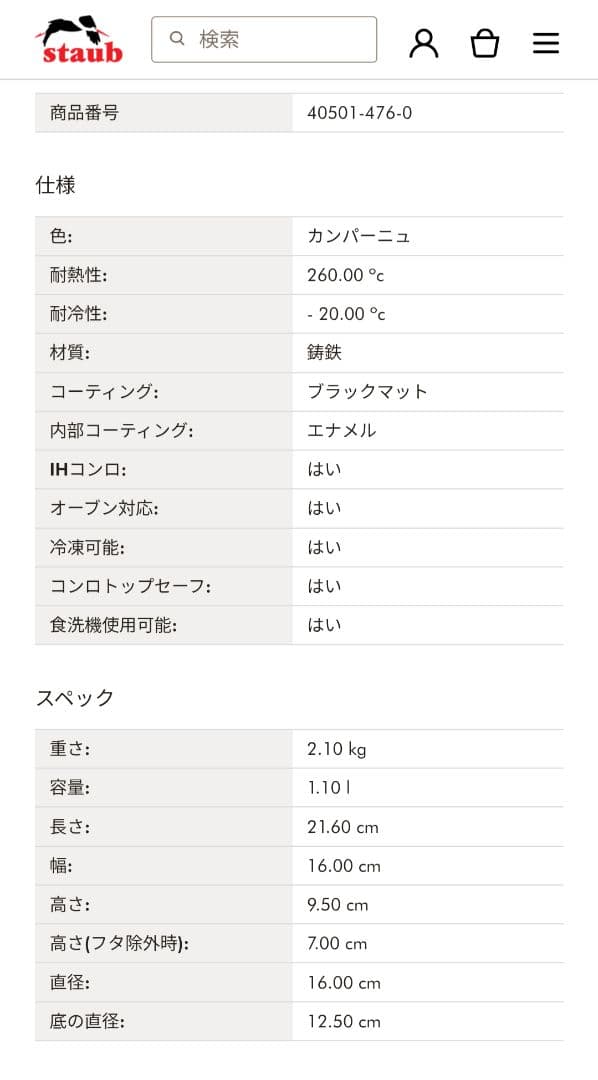
Task: Select the 耐熱性 260.00 °c value
Action: click(347, 274)
